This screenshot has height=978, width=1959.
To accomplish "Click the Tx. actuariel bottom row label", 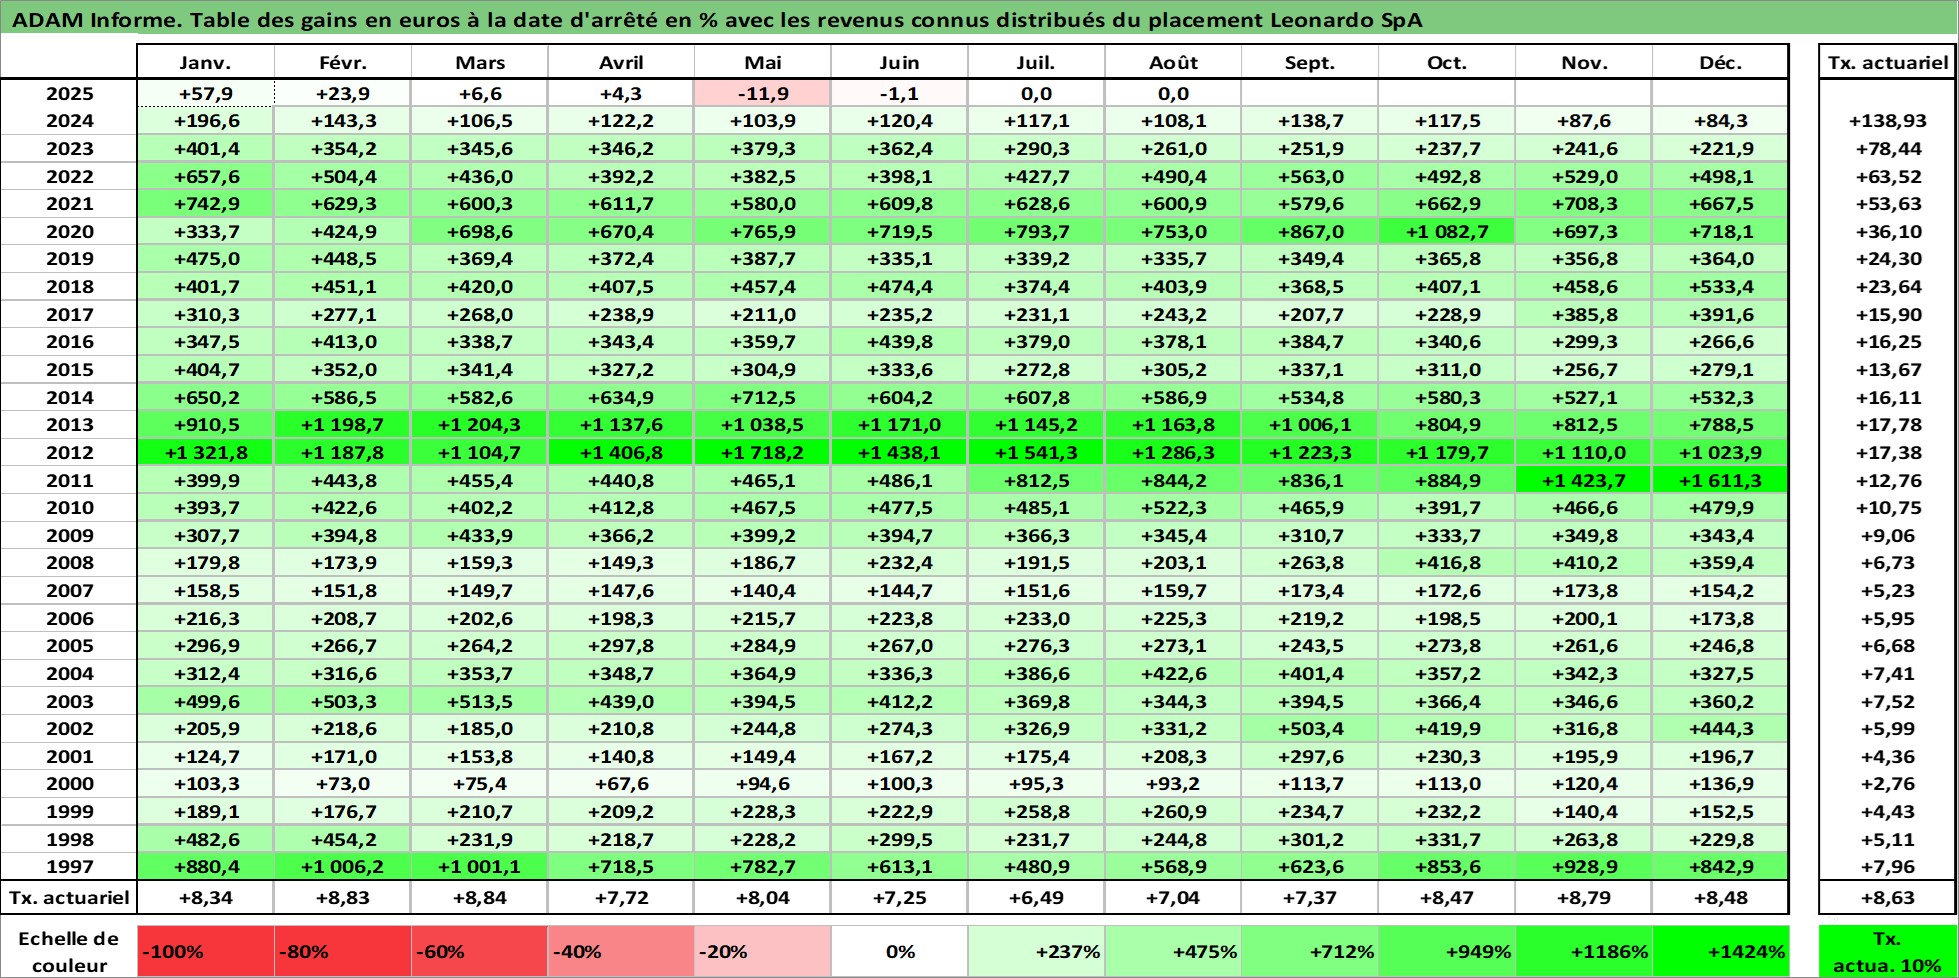I will (x=69, y=897).
